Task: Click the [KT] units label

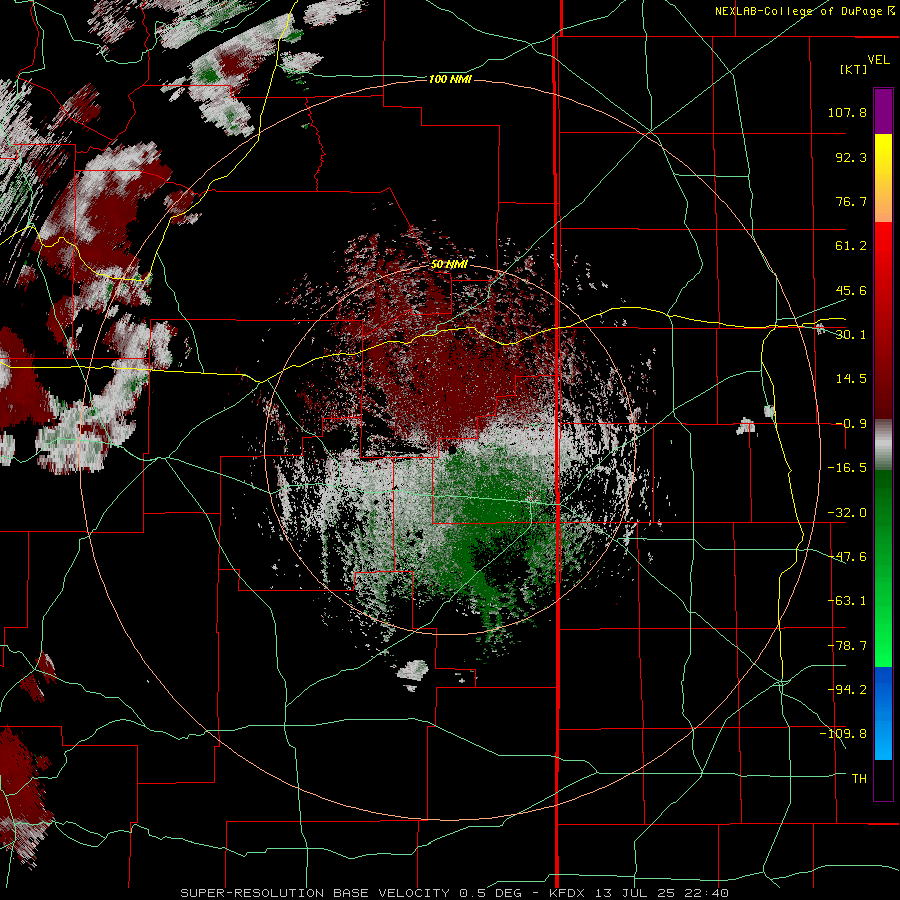Action: 854,69
